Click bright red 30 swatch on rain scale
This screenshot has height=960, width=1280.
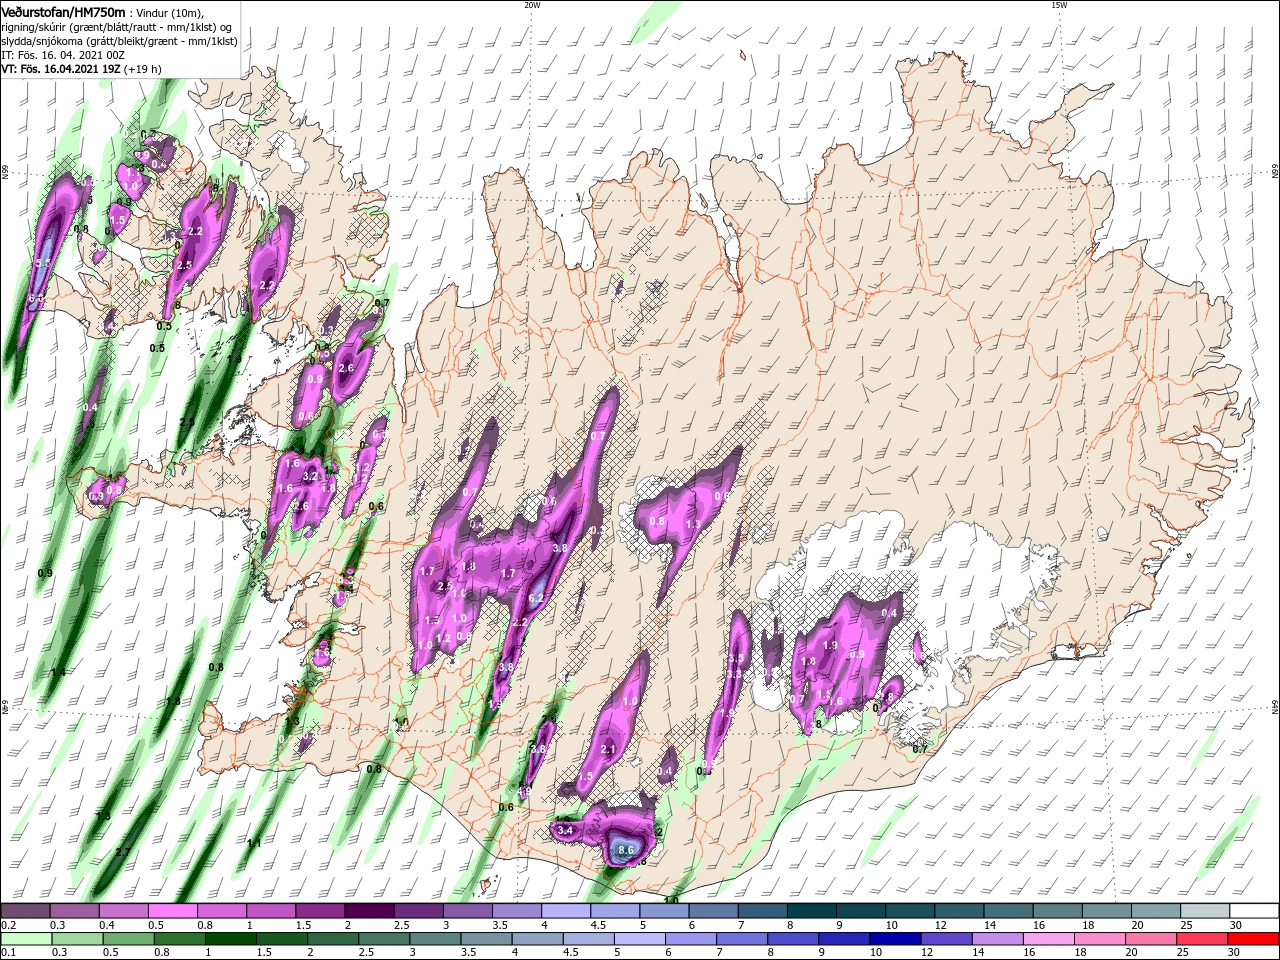point(1253,939)
